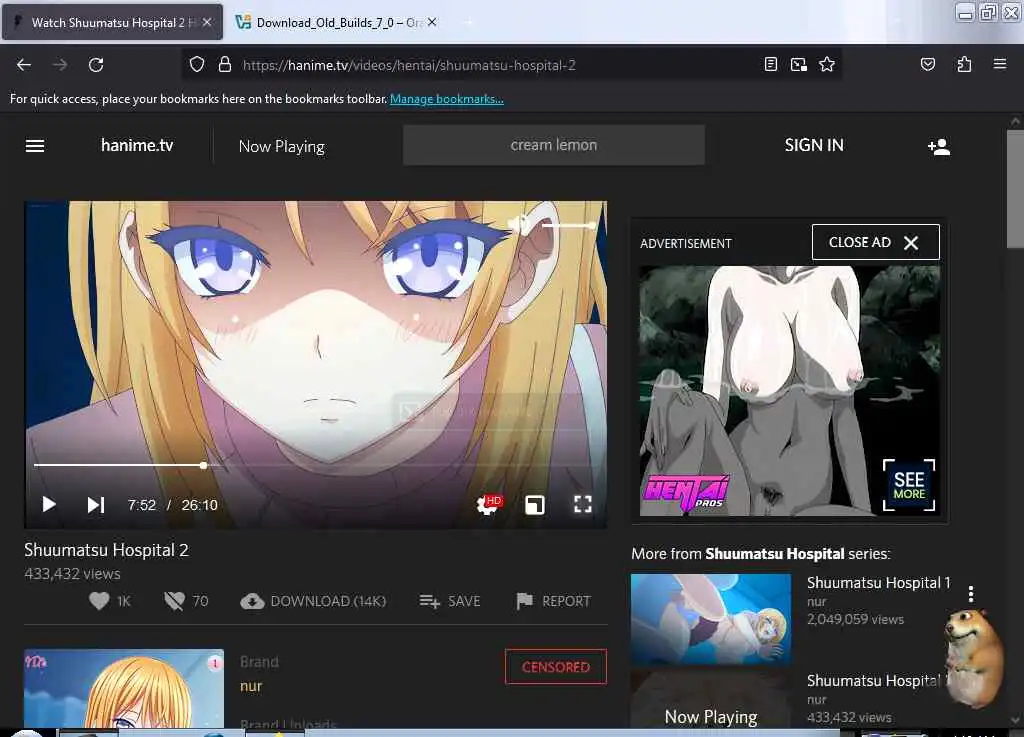This screenshot has width=1024, height=737.
Task: Report the video with the flag button
Action: coord(553,601)
